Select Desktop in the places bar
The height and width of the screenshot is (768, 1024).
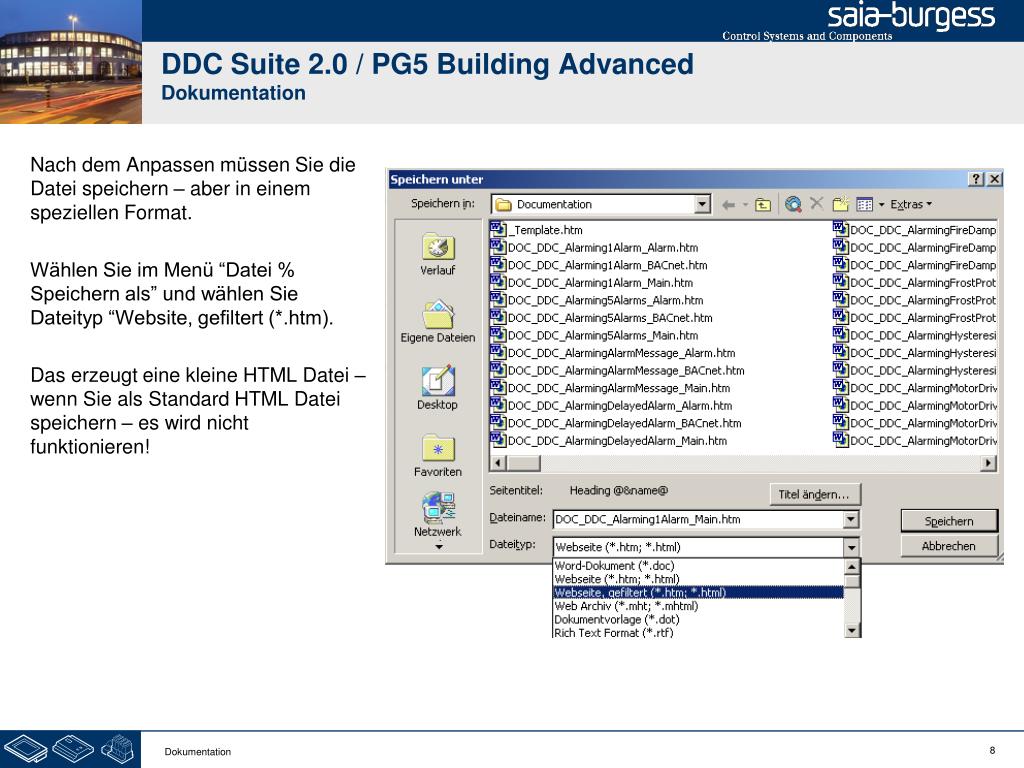[x=438, y=388]
